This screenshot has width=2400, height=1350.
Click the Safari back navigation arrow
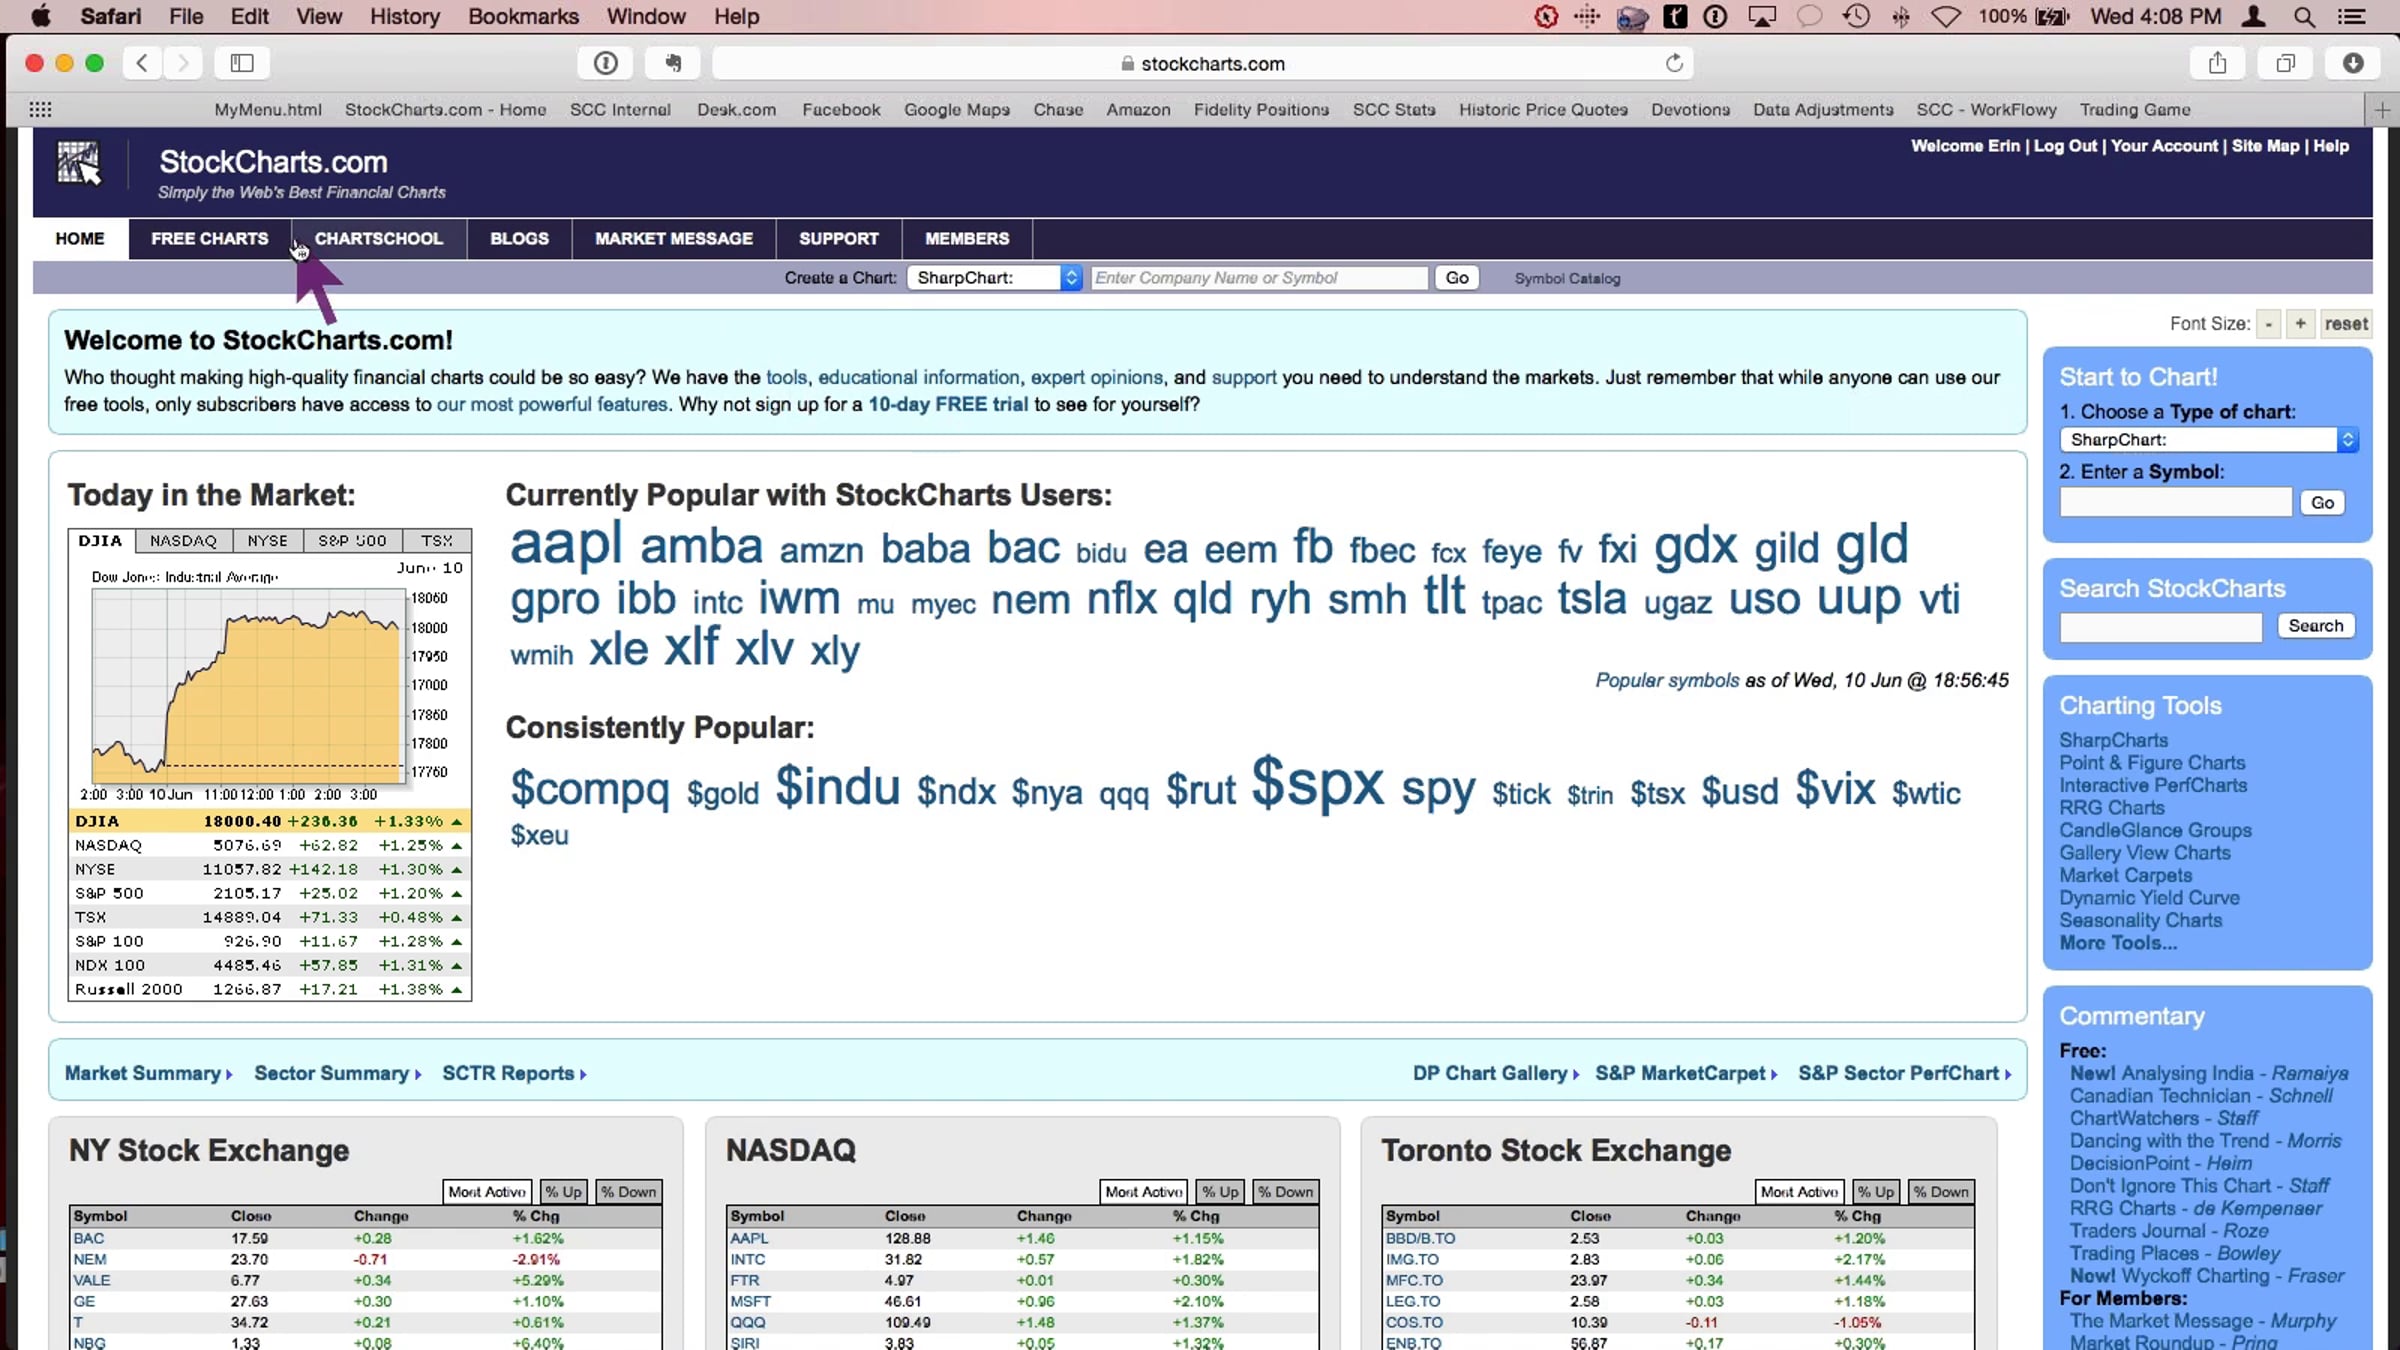point(142,63)
